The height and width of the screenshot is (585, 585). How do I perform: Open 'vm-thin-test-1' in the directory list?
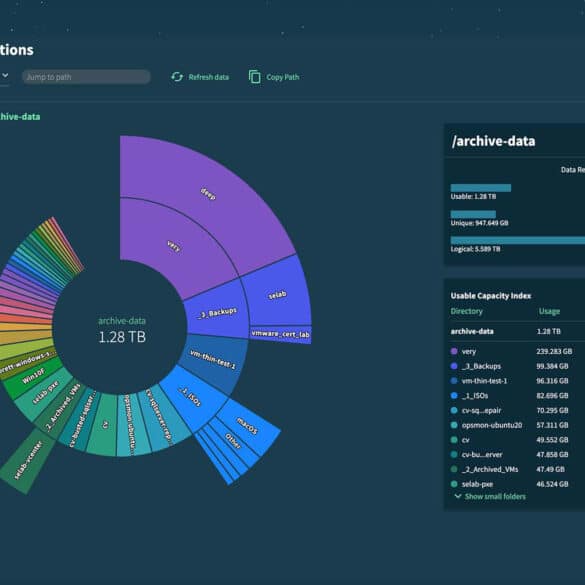click(x=484, y=381)
